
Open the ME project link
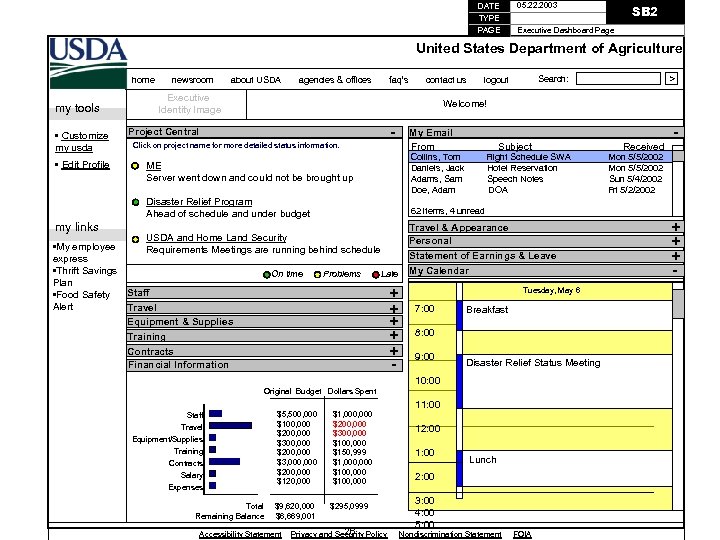point(153,166)
